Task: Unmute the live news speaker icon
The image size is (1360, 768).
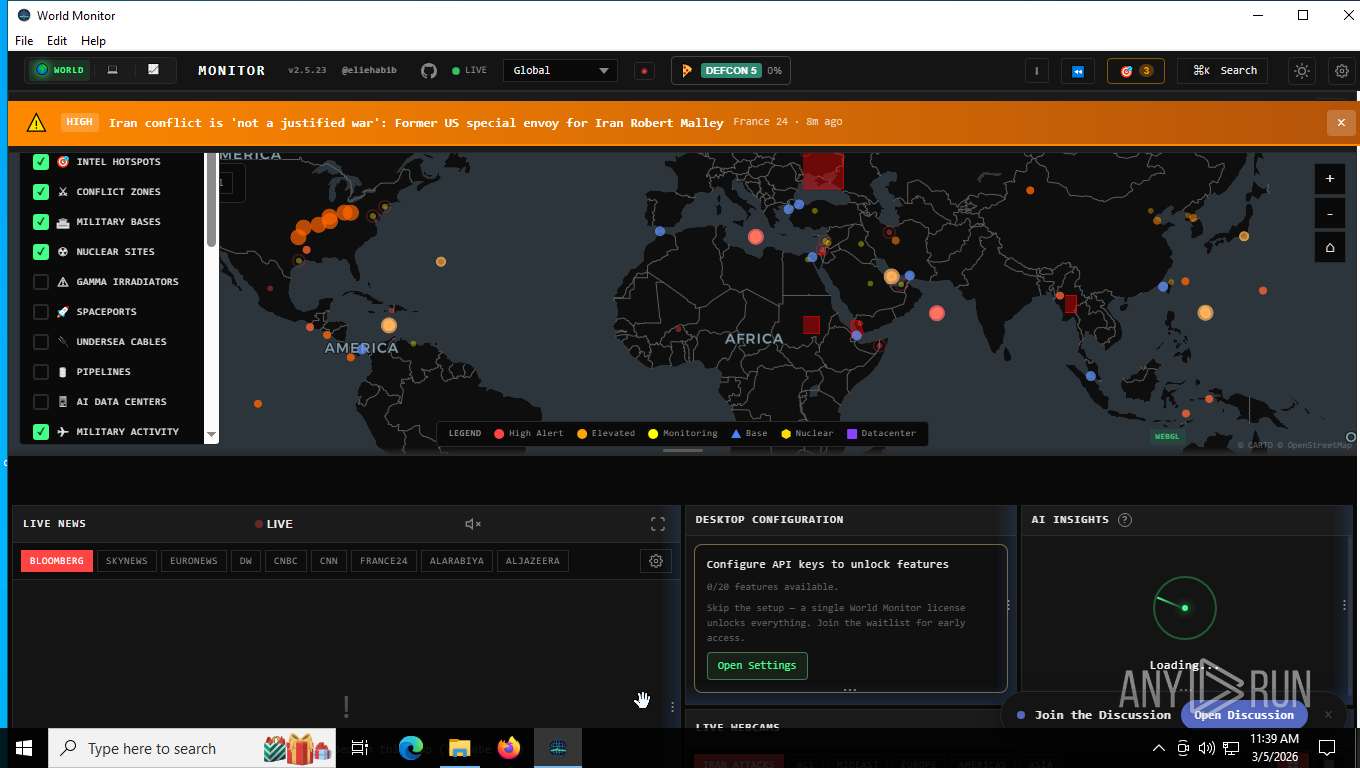Action: (x=473, y=524)
